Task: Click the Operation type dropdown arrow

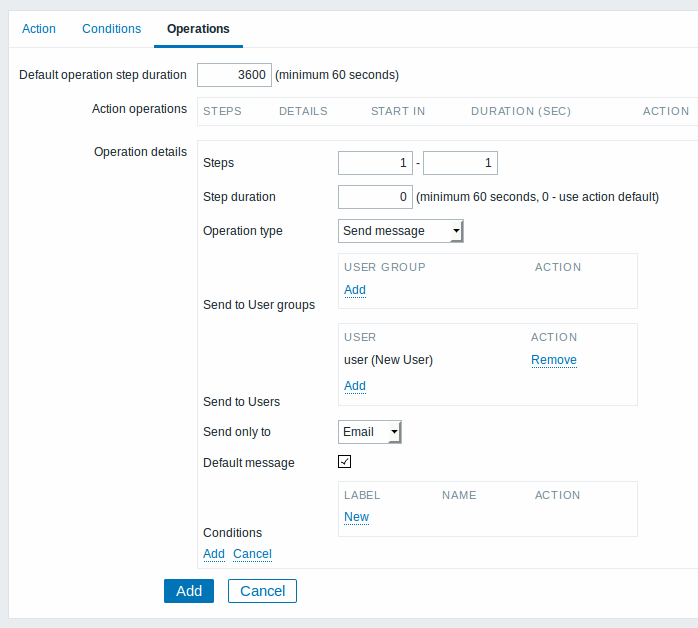Action: (456, 231)
